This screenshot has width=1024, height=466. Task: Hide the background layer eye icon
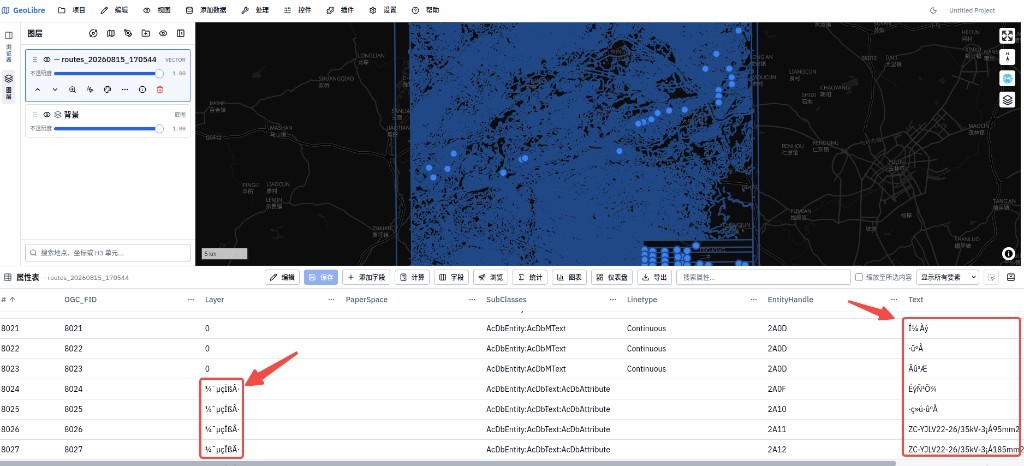[x=47, y=114]
